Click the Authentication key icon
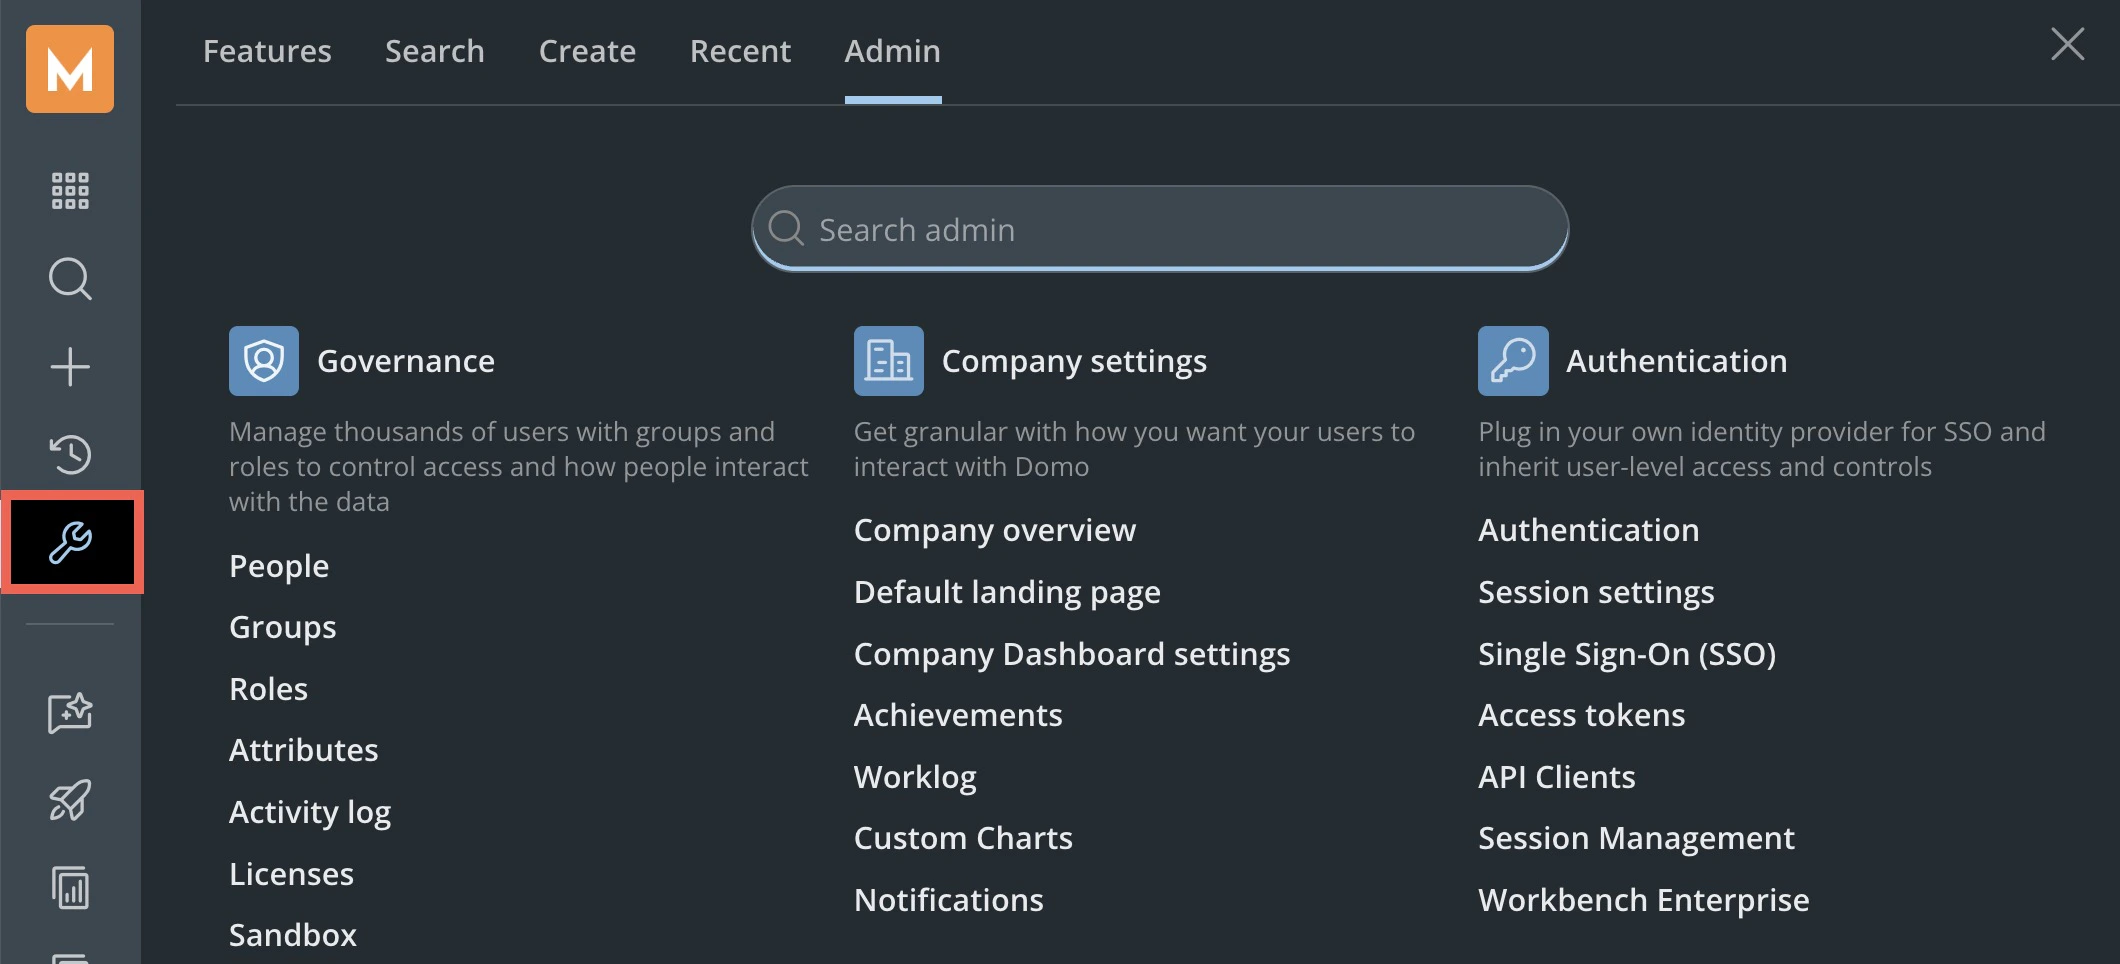2120x964 pixels. pyautogui.click(x=1514, y=361)
